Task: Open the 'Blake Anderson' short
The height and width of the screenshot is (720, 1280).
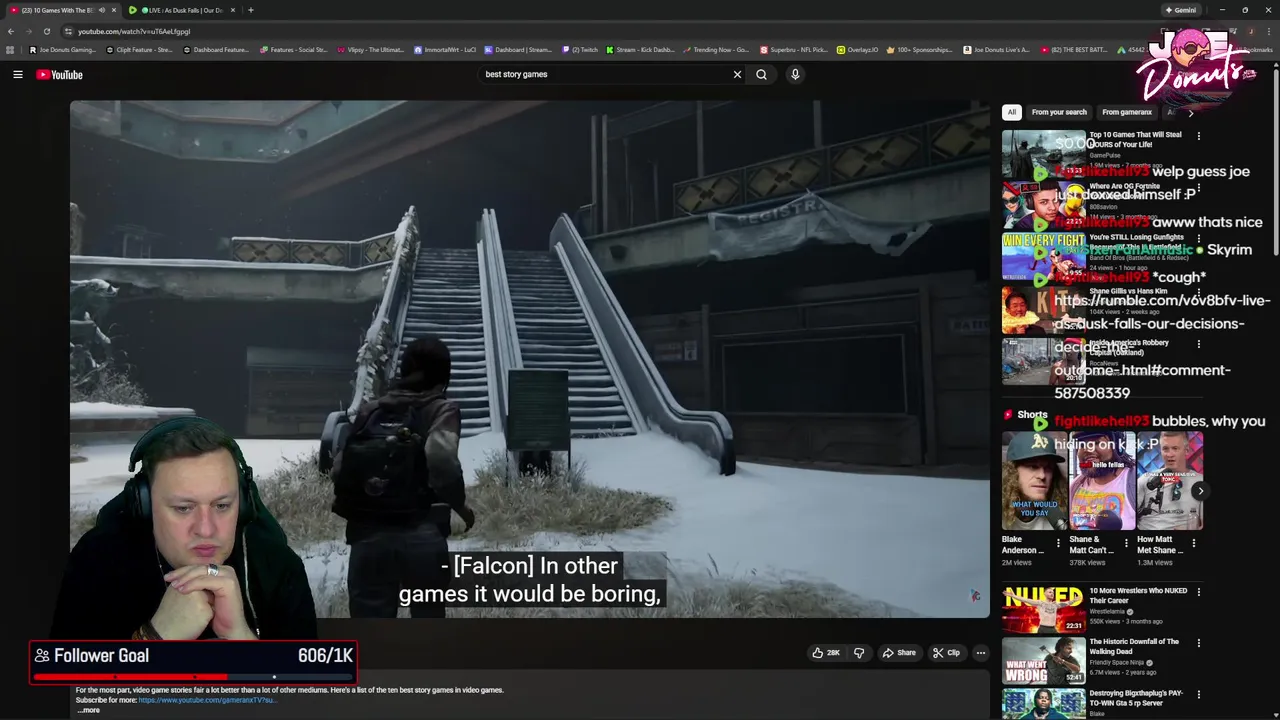Action: pyautogui.click(x=1035, y=481)
